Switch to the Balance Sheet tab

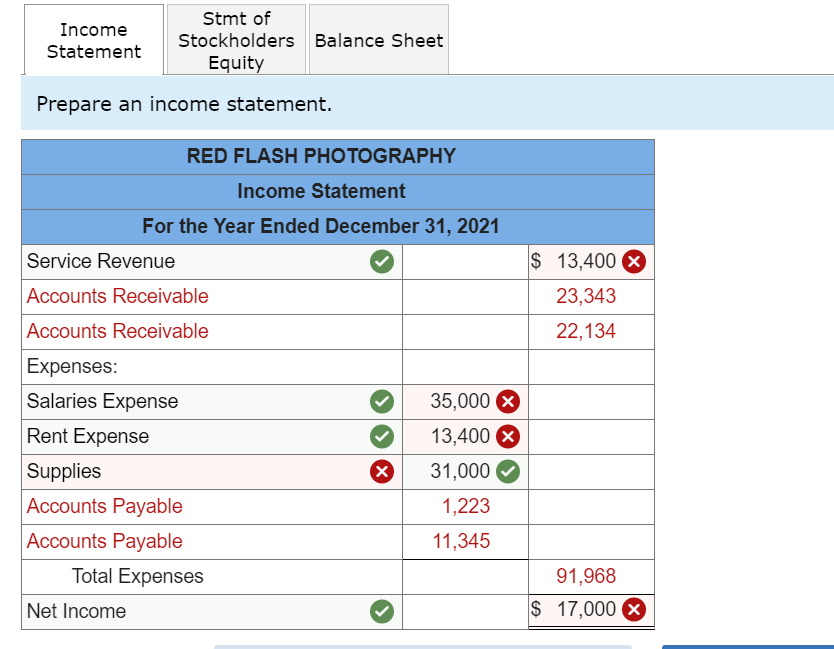coord(378,40)
